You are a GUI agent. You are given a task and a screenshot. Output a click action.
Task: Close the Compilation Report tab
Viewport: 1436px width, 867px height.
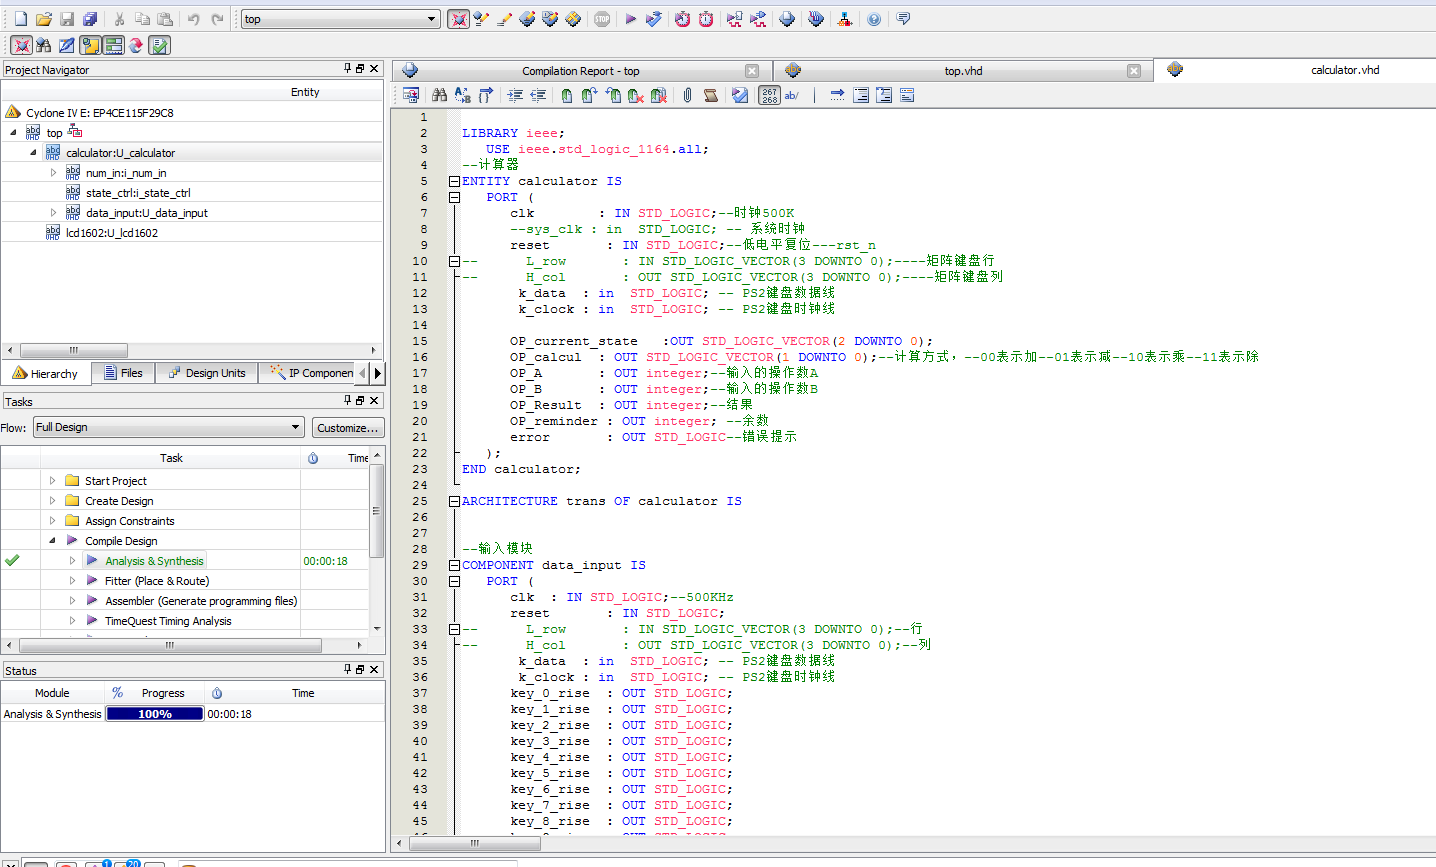752,71
